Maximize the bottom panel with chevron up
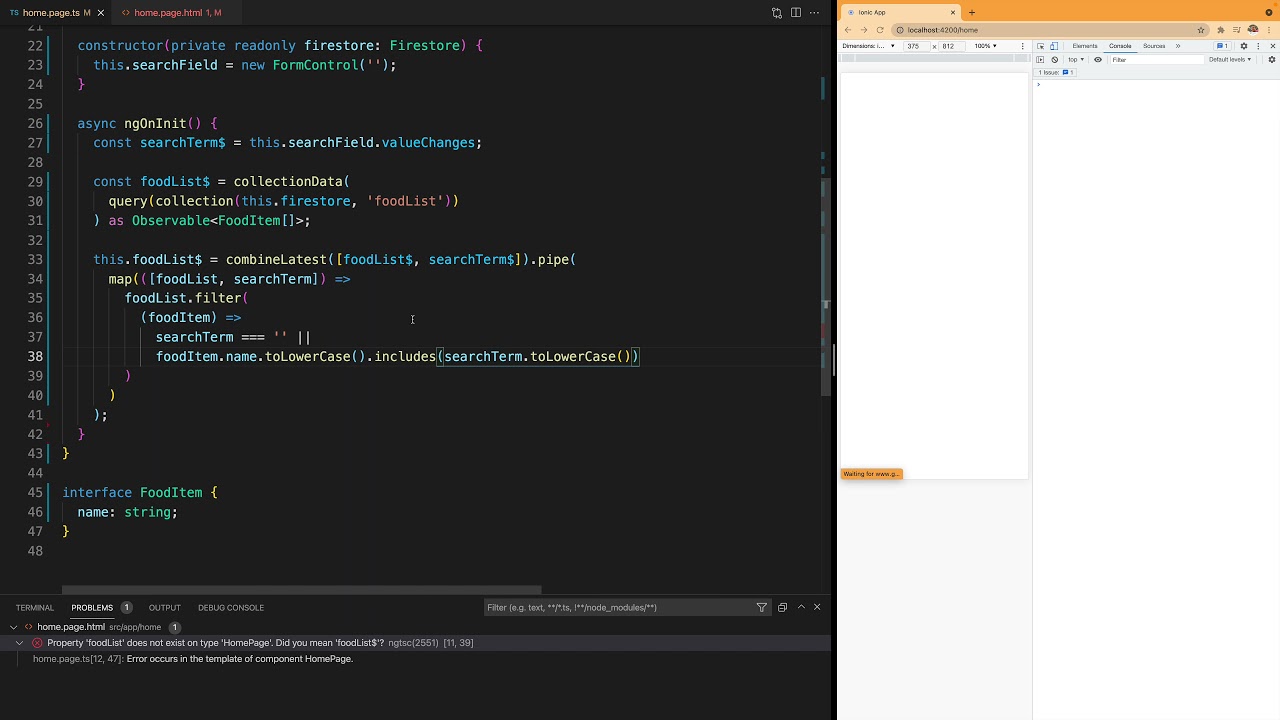The image size is (1280, 720). (801, 607)
